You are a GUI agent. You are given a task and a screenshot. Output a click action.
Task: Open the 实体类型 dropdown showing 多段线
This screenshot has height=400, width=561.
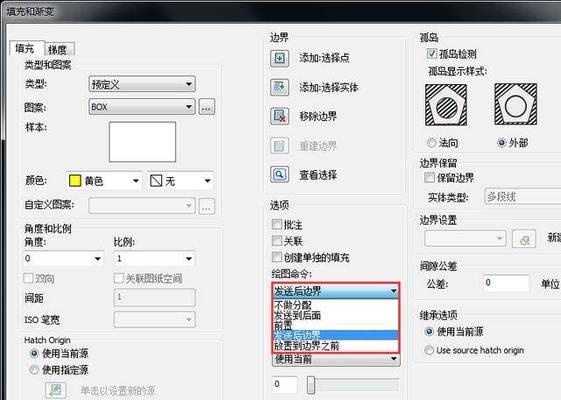click(x=523, y=197)
